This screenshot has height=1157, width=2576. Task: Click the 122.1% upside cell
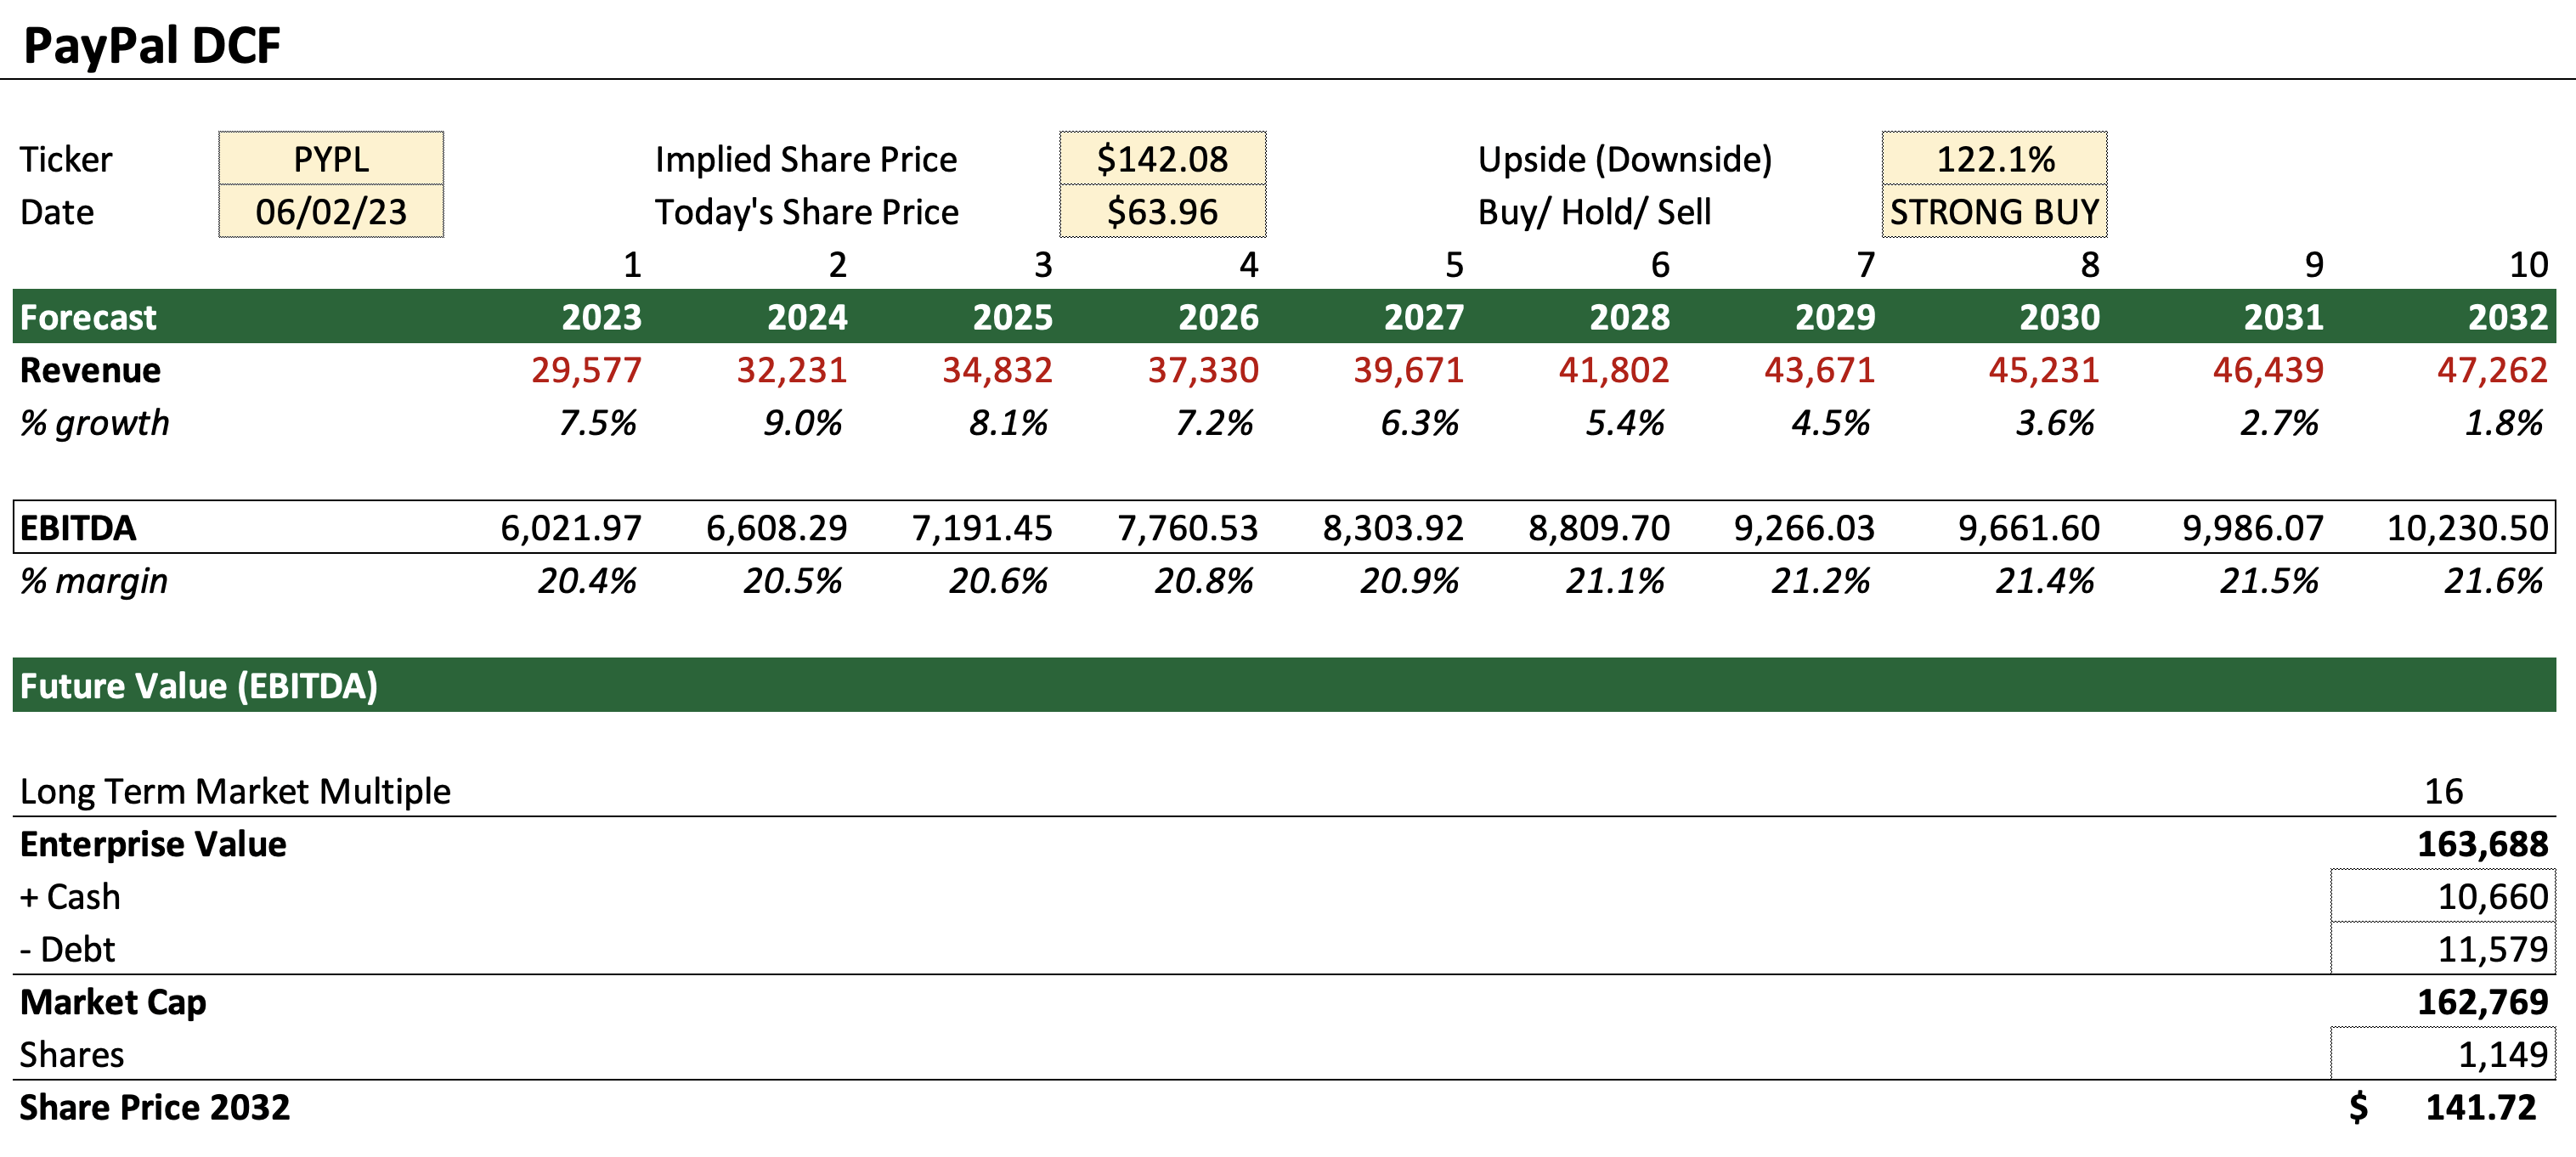tap(1994, 158)
